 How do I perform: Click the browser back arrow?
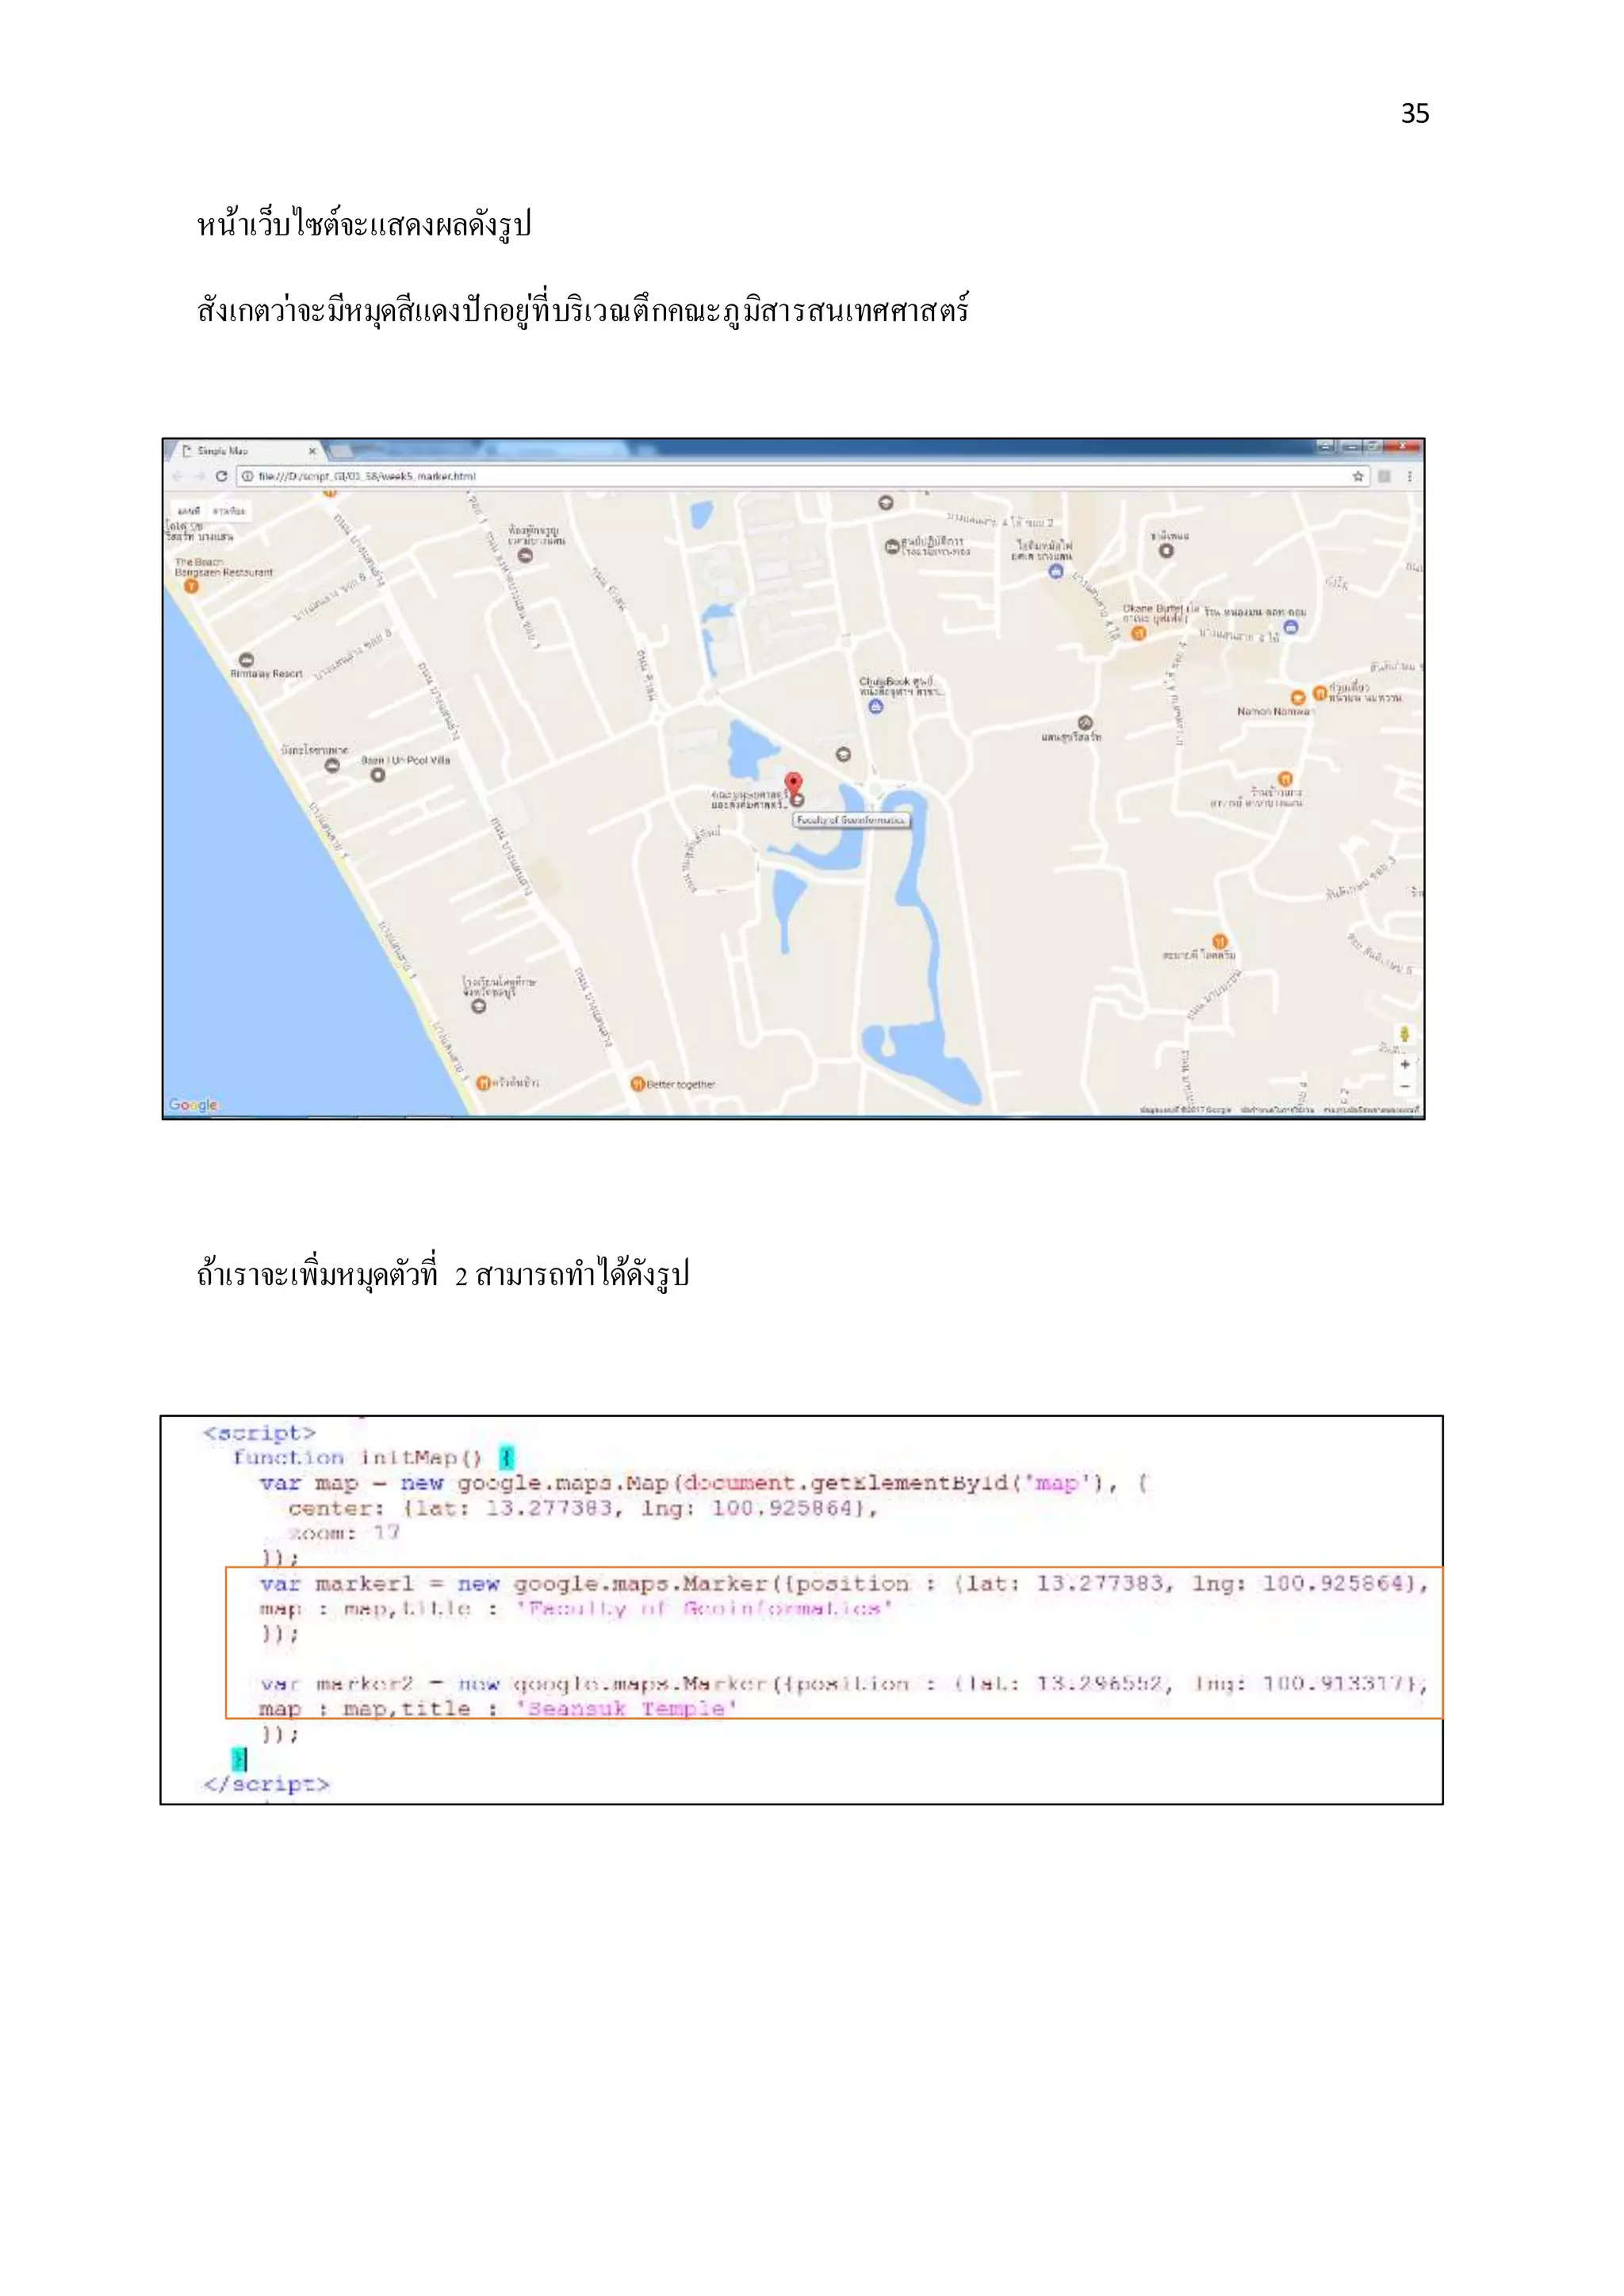178,476
